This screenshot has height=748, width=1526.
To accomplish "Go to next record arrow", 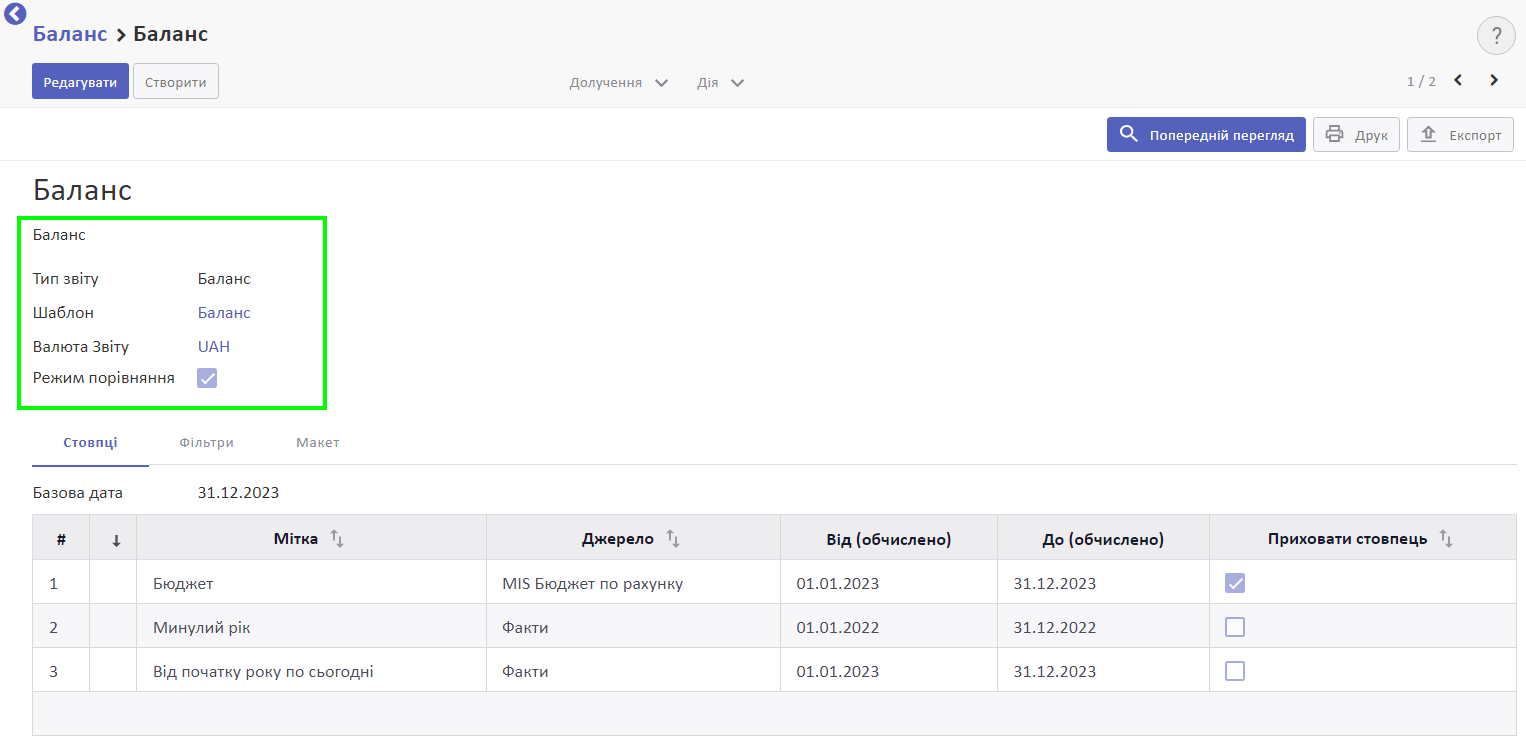I will coord(1494,80).
